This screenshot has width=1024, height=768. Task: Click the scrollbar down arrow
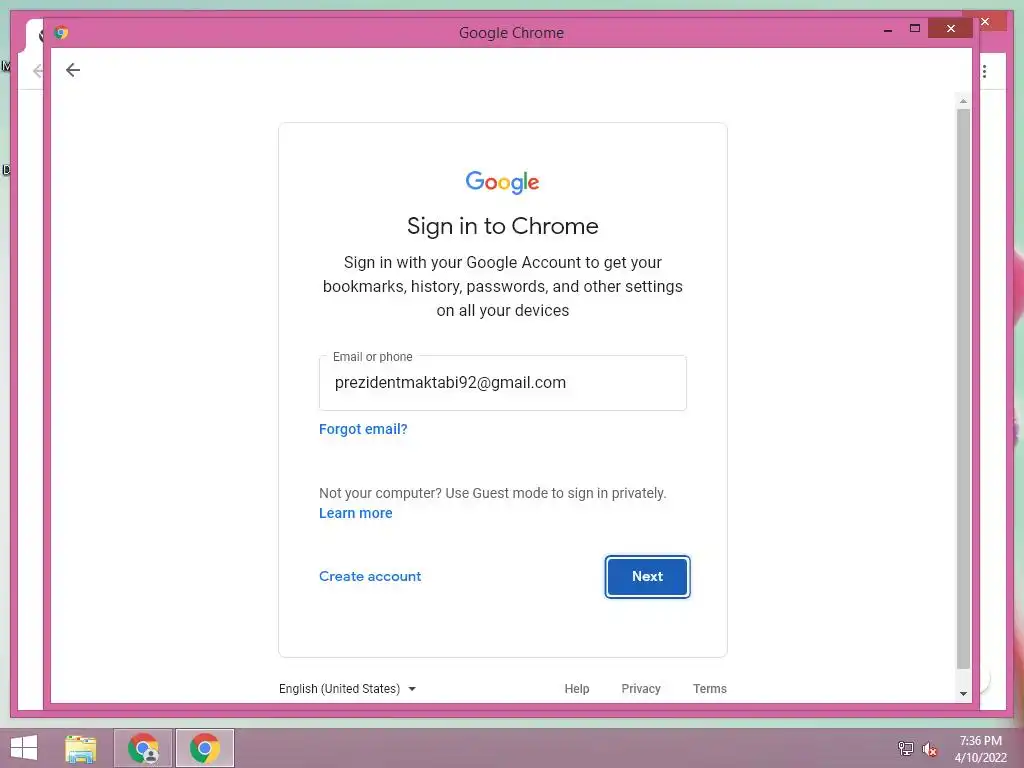(963, 694)
